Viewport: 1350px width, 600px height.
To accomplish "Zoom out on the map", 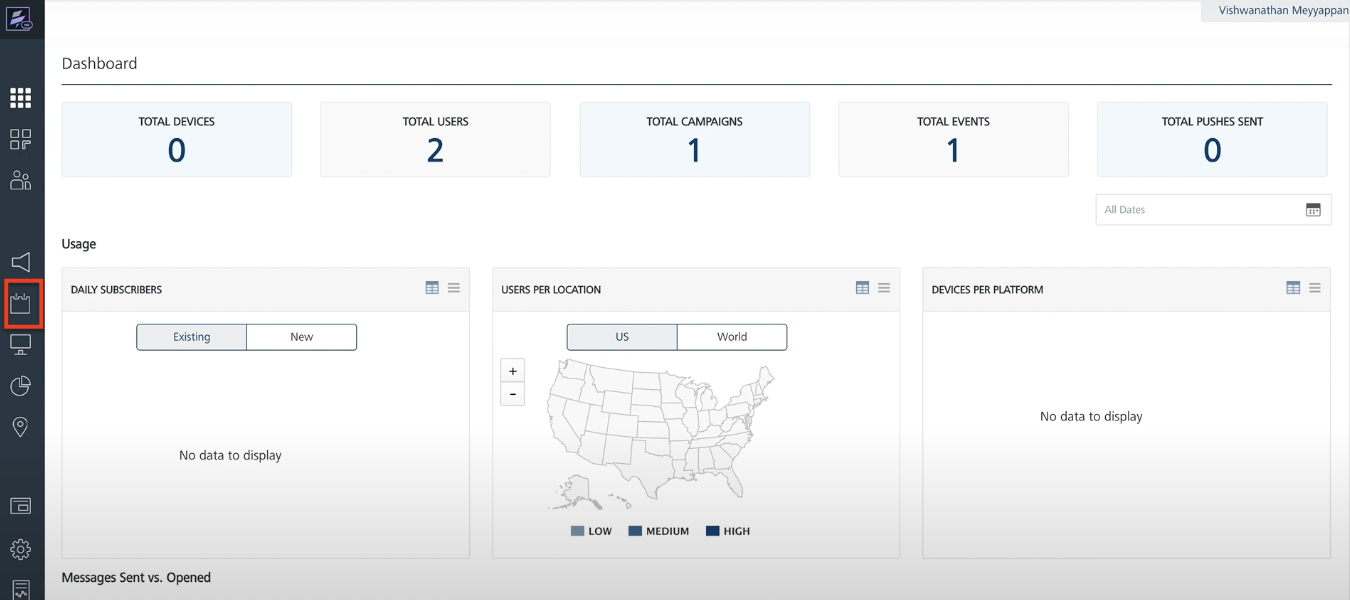I will 513,394.
